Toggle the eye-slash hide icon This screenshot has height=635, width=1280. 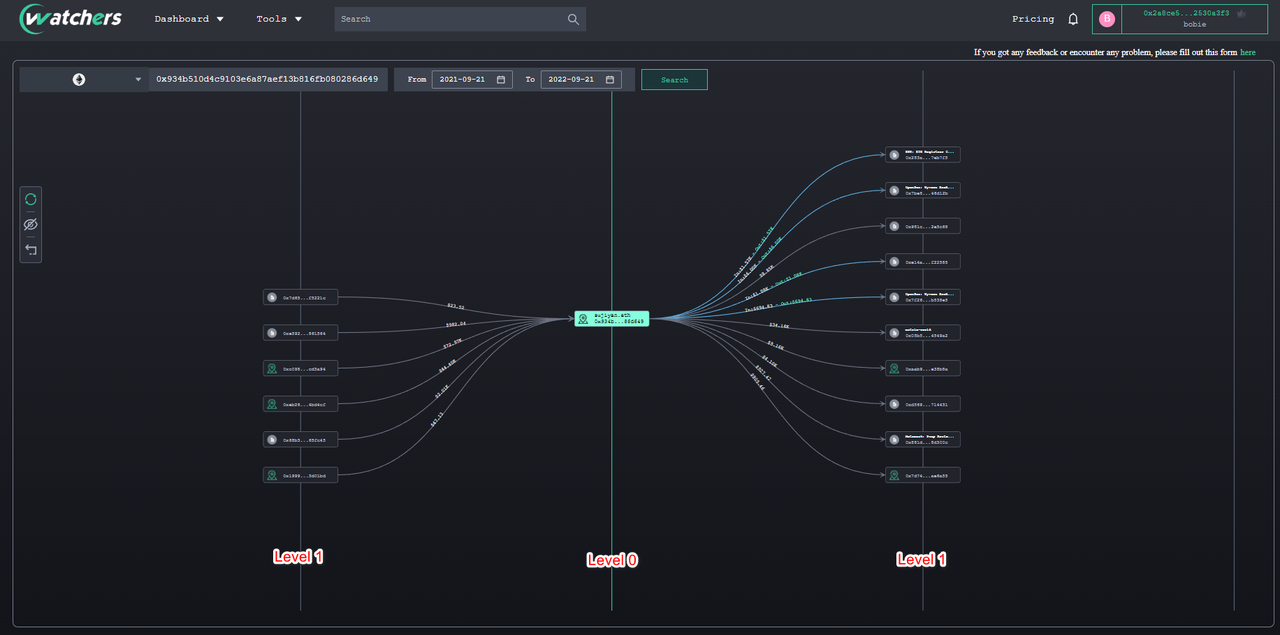click(31, 224)
